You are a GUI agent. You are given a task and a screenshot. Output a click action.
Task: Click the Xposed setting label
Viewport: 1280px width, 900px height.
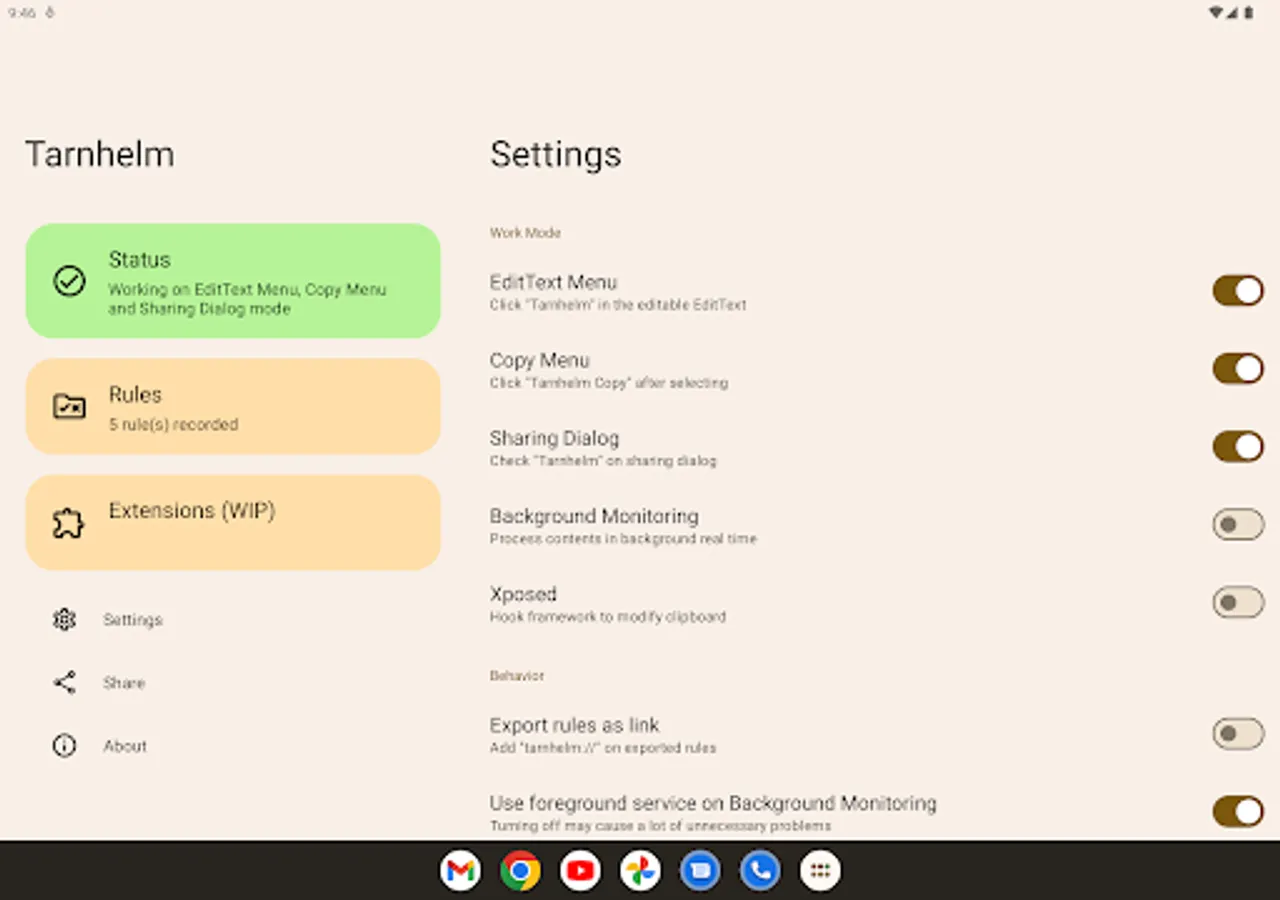click(522, 594)
